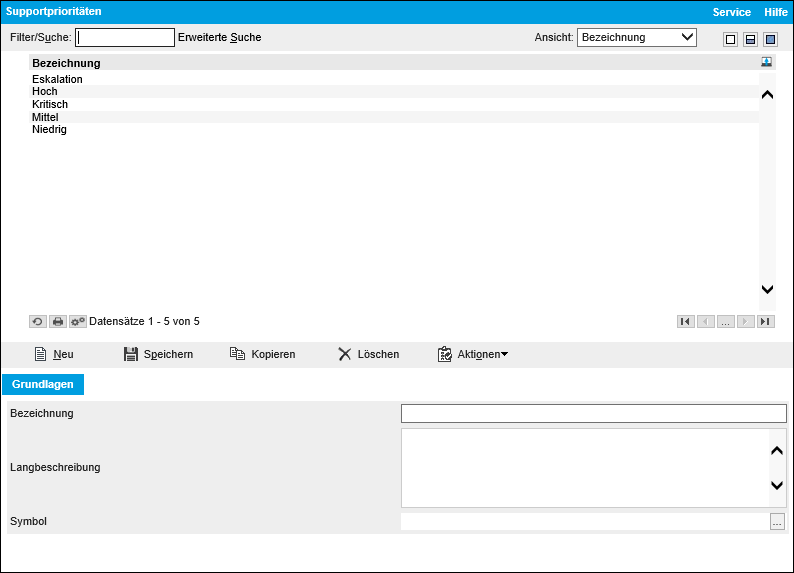This screenshot has height=573, width=794.
Task: Click the export icon in list header
Action: point(766,62)
